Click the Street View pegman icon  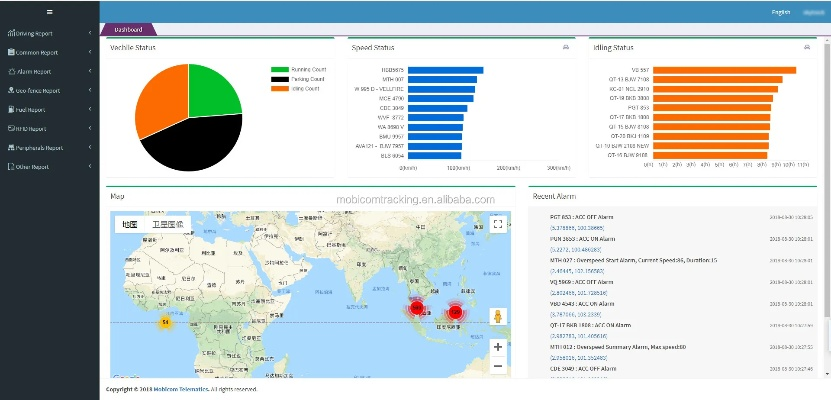[x=497, y=316]
